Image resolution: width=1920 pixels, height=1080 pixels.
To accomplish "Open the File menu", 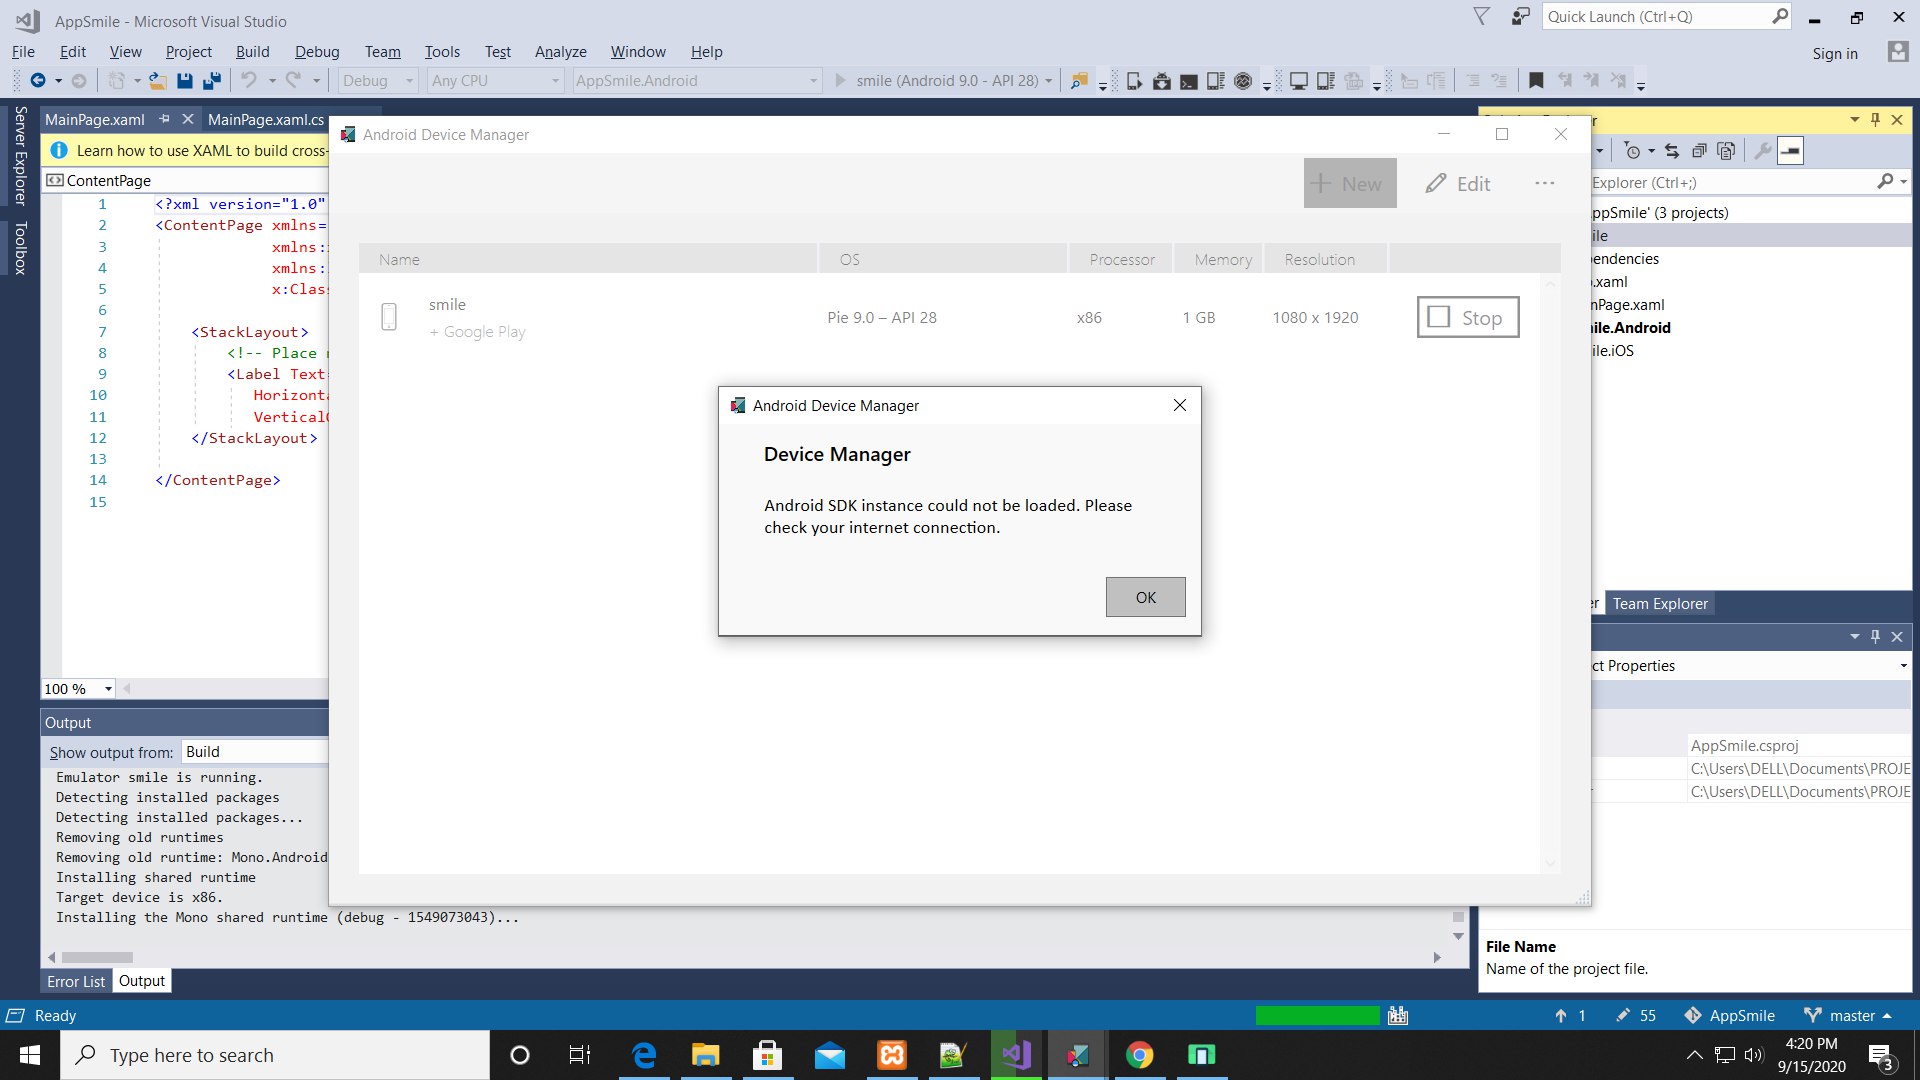I will coord(23,52).
